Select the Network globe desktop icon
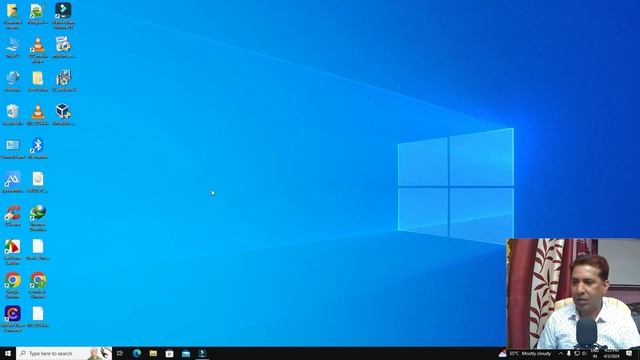 (x=13, y=81)
